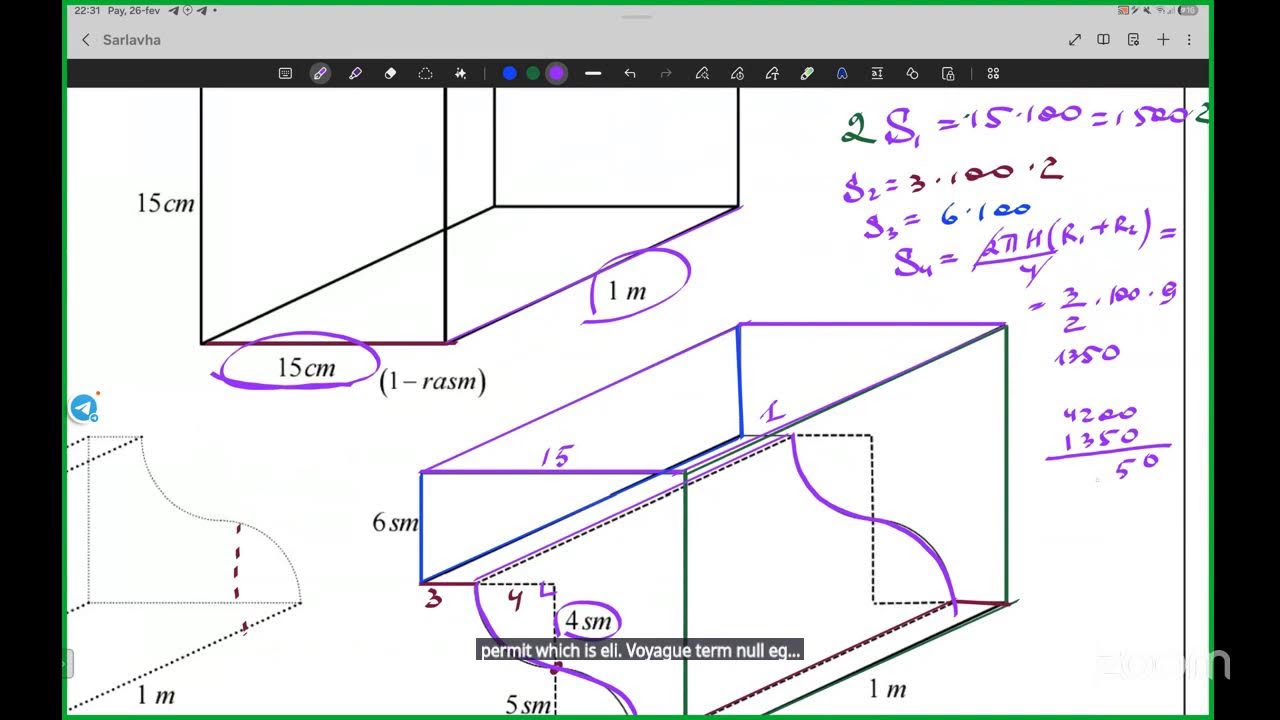The image size is (1280, 720).
Task: Expand the note to full screen
Action: click(x=1075, y=40)
